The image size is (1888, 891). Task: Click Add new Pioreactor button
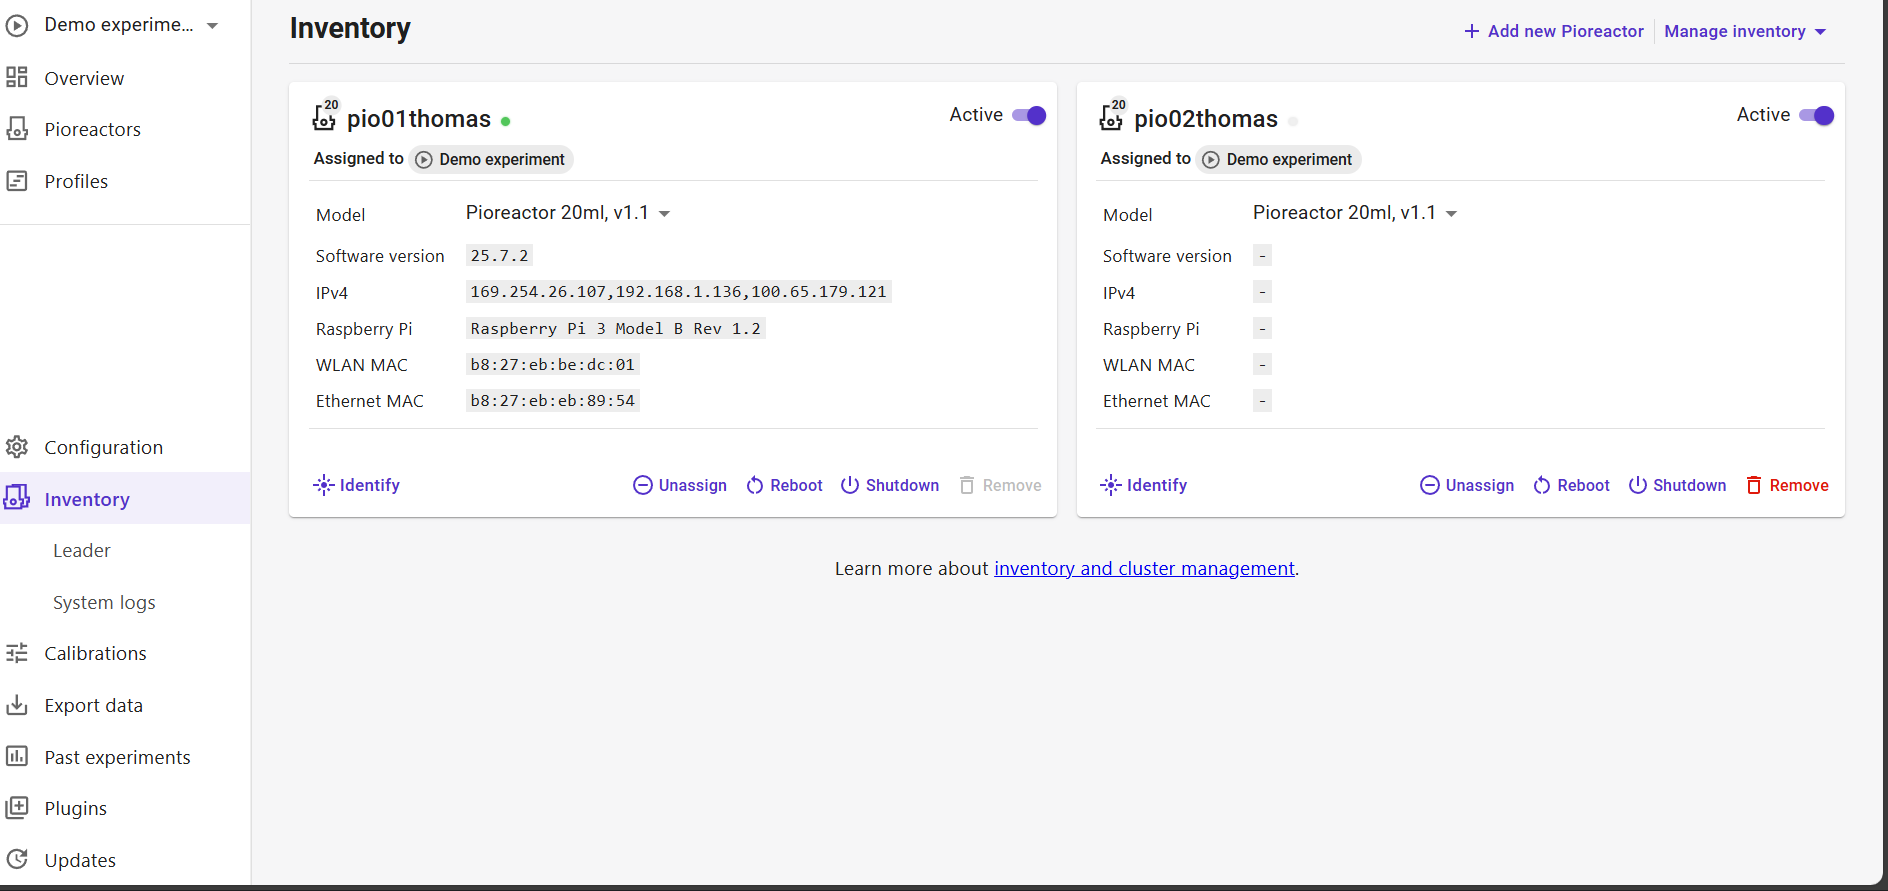1554,31
